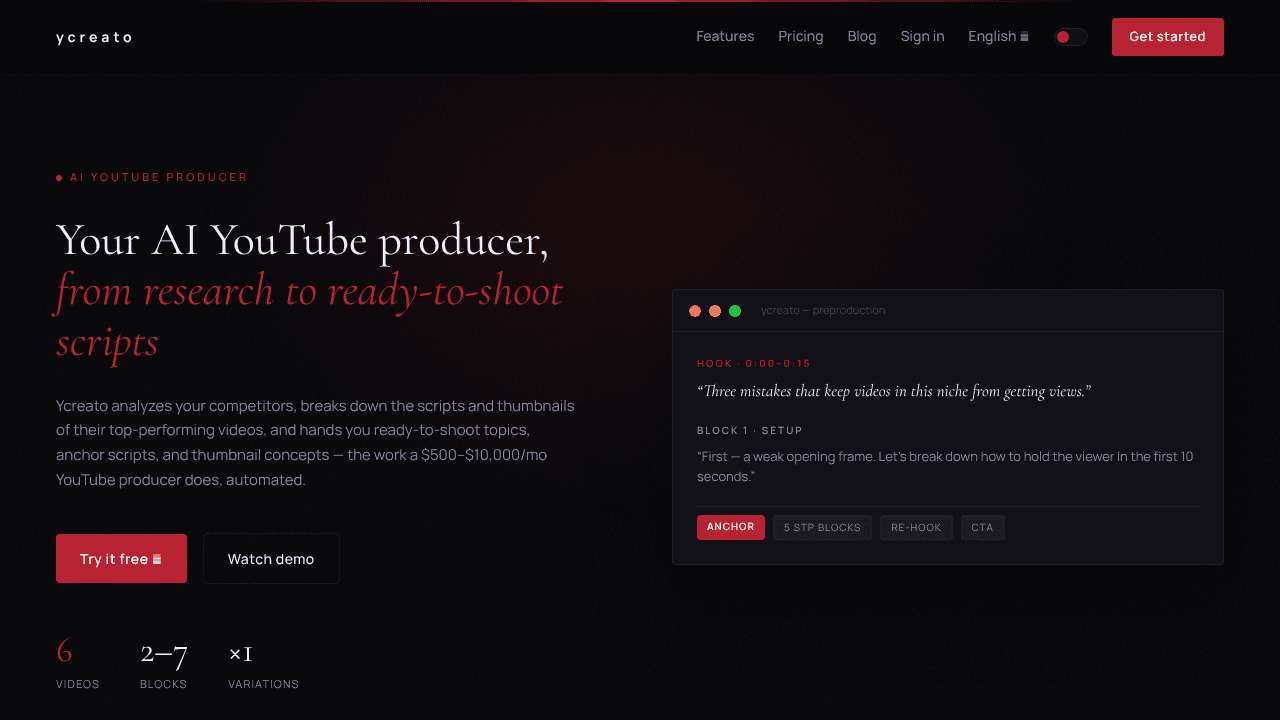Click Sign in in the header
Screen dimensions: 1280x720
922,36
